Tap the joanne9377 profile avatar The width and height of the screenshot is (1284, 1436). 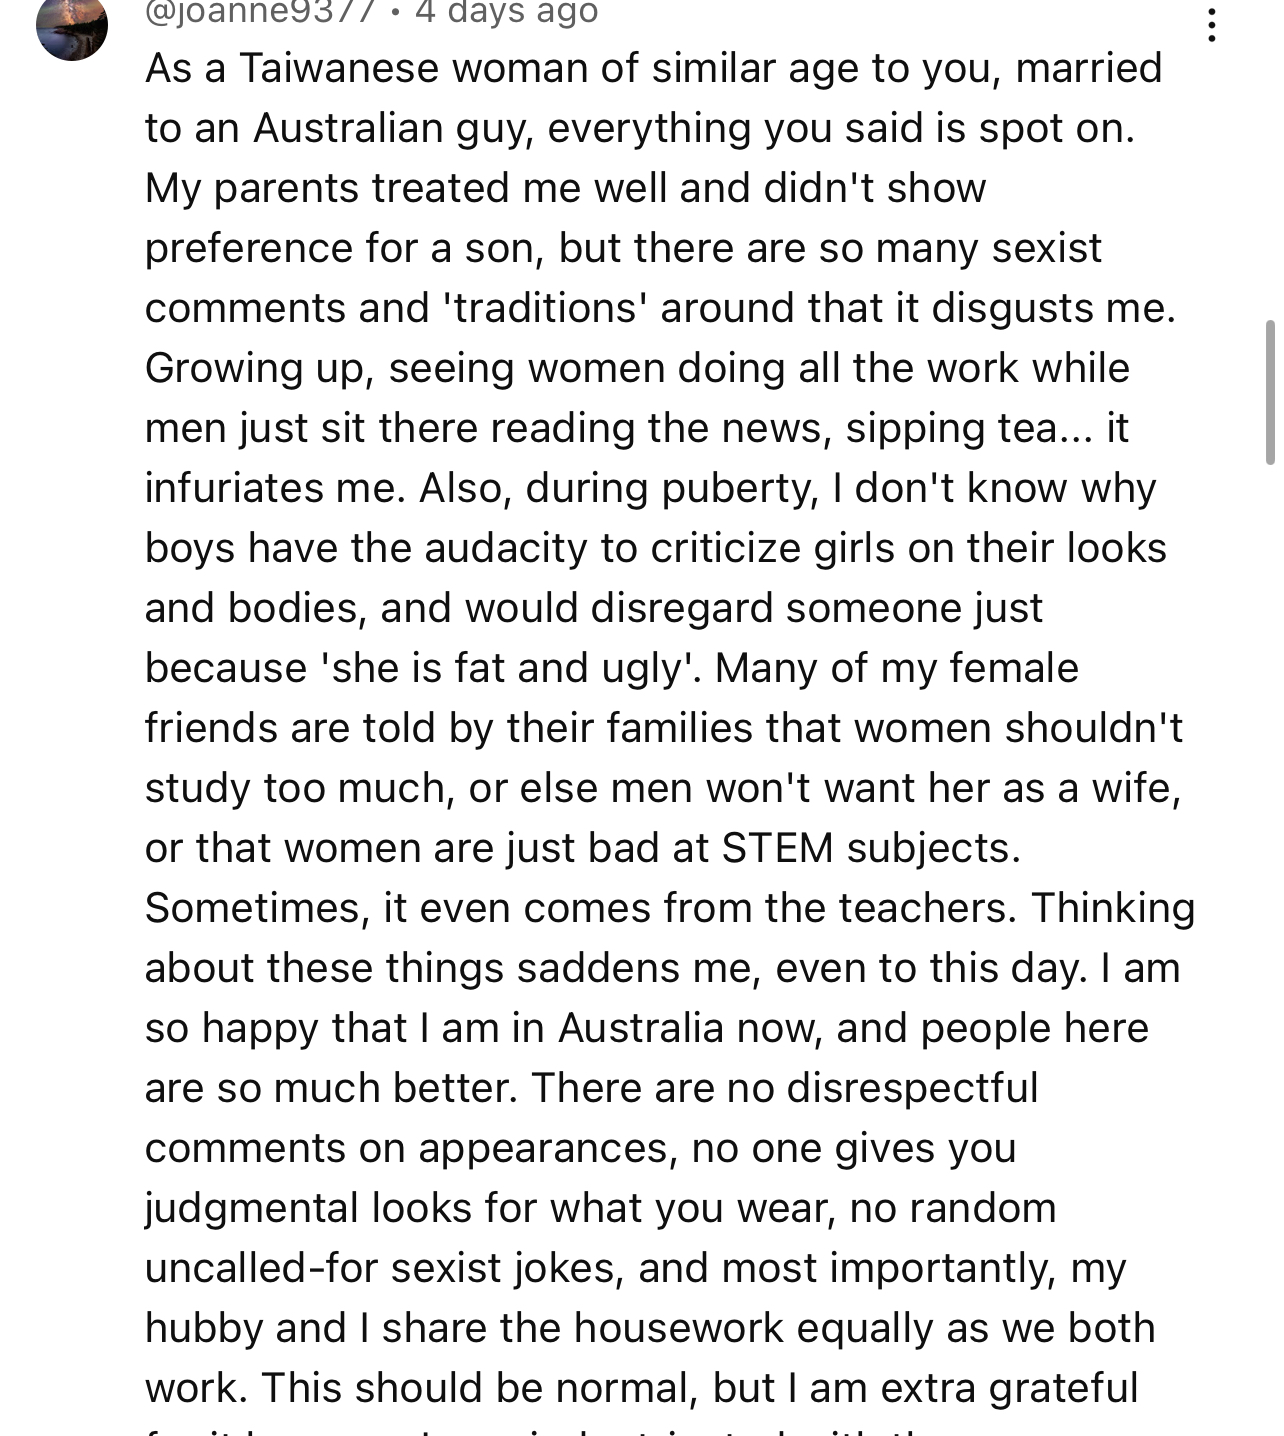coord(72,26)
